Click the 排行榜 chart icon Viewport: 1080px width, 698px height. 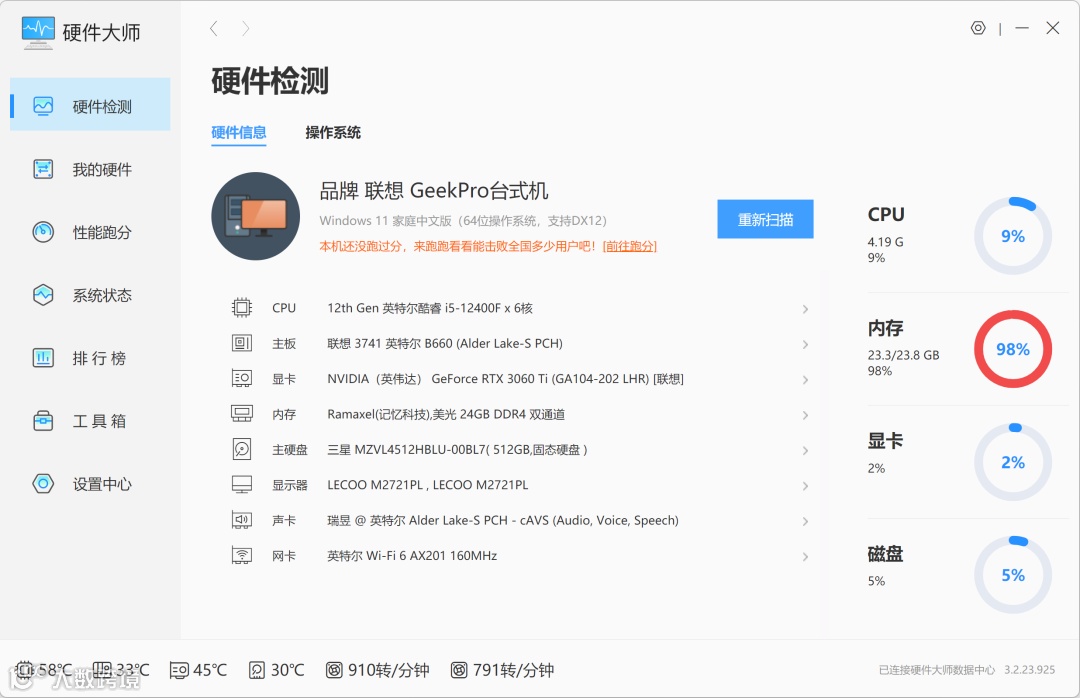(43, 358)
